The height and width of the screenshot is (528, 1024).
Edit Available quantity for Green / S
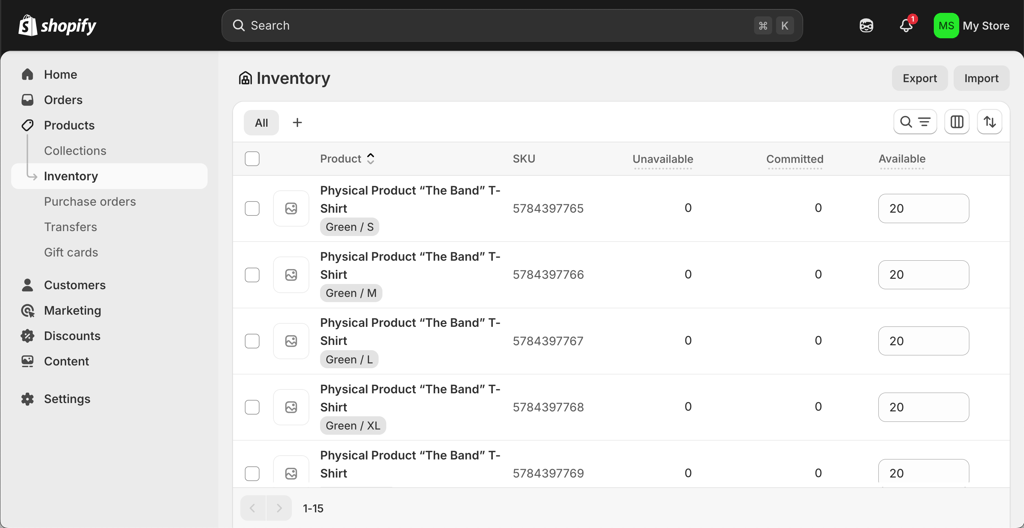coord(923,208)
